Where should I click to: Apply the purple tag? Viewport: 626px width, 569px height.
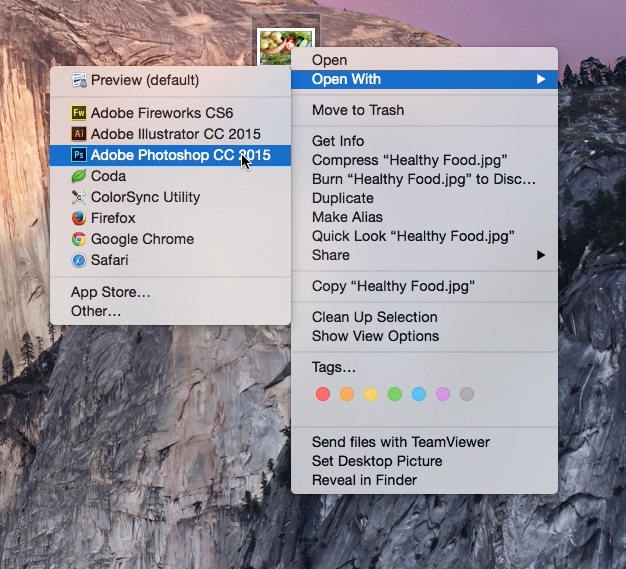(x=443, y=394)
